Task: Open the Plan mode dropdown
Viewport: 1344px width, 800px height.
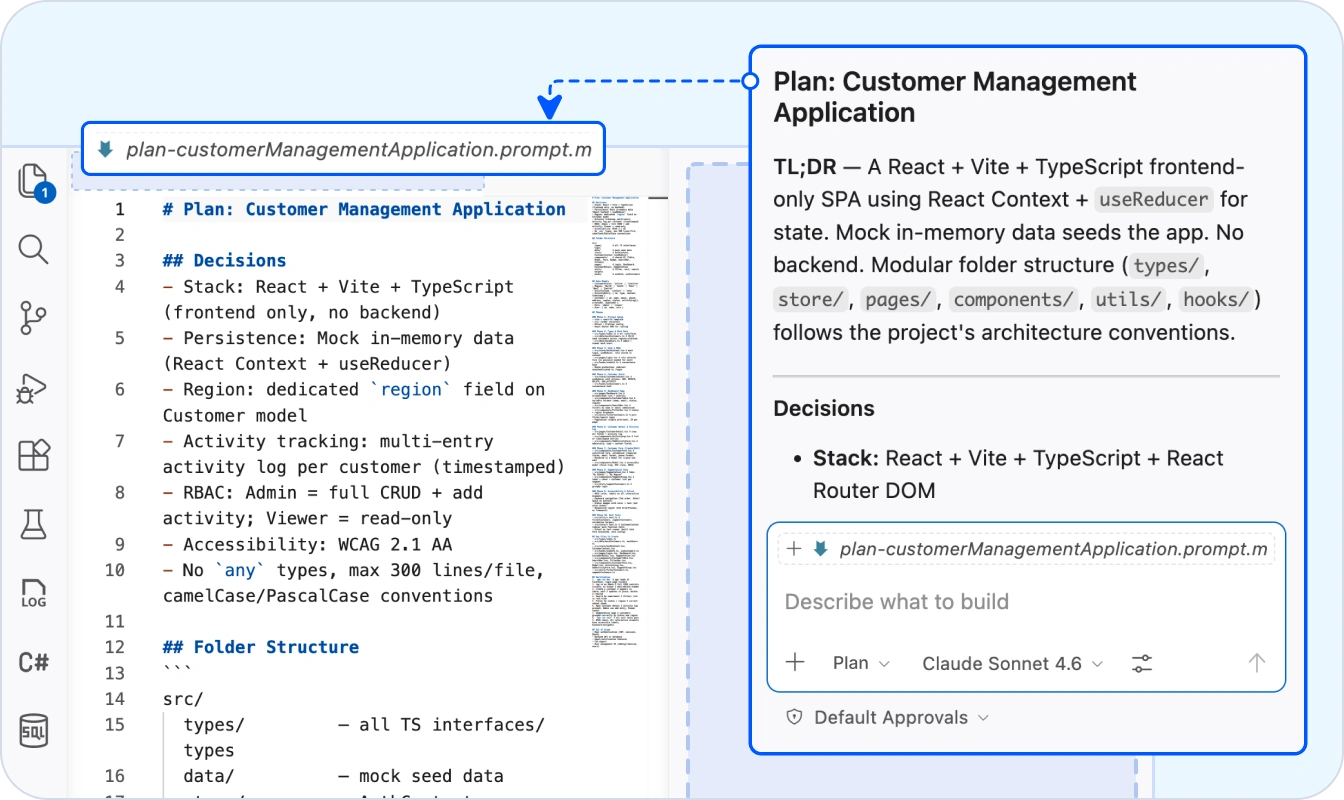Action: 861,663
